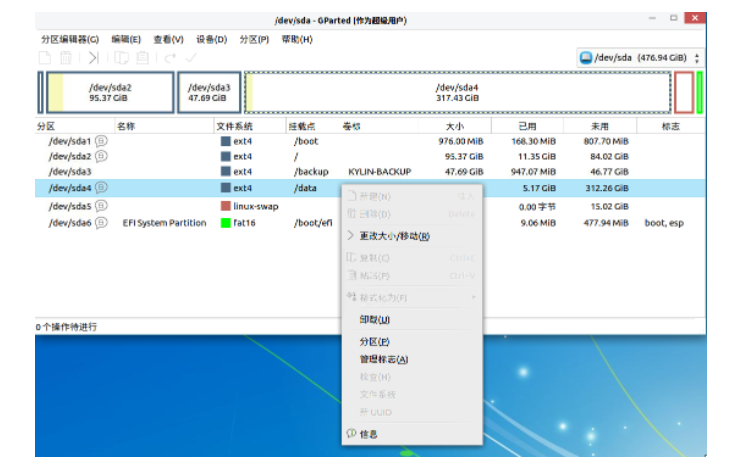Choose 信息 at the bottom of the context menu
Image resolution: width=731 pixels, height=471 pixels.
pos(412,434)
